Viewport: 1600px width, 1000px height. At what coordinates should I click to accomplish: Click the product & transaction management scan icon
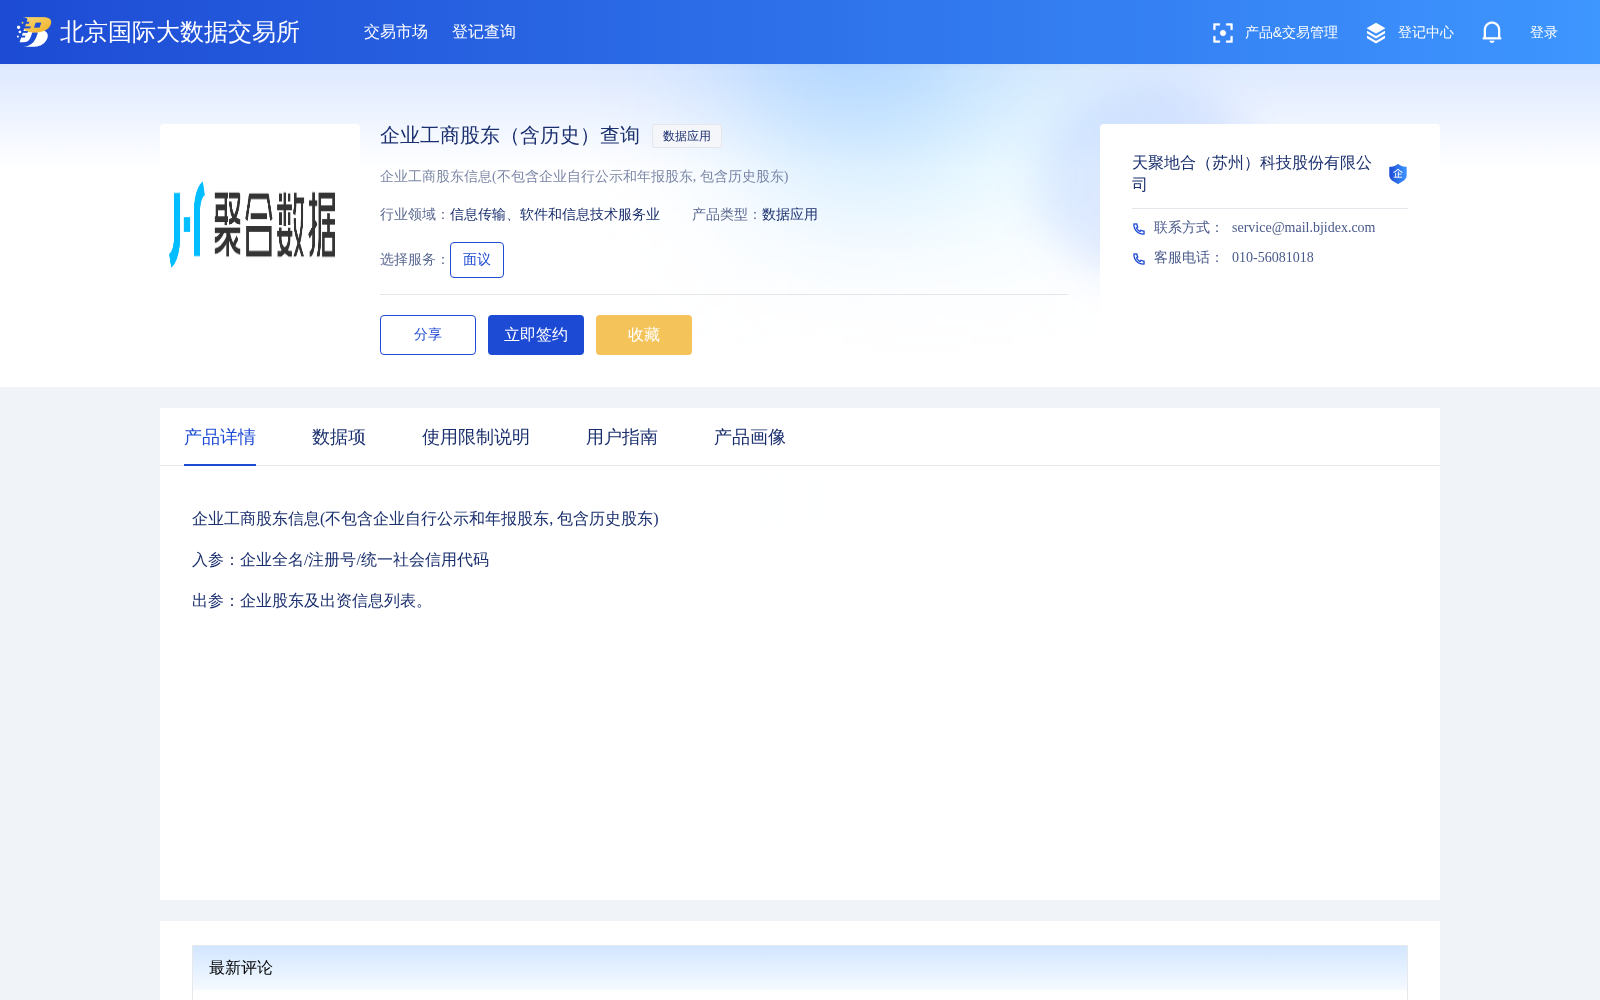(x=1222, y=33)
